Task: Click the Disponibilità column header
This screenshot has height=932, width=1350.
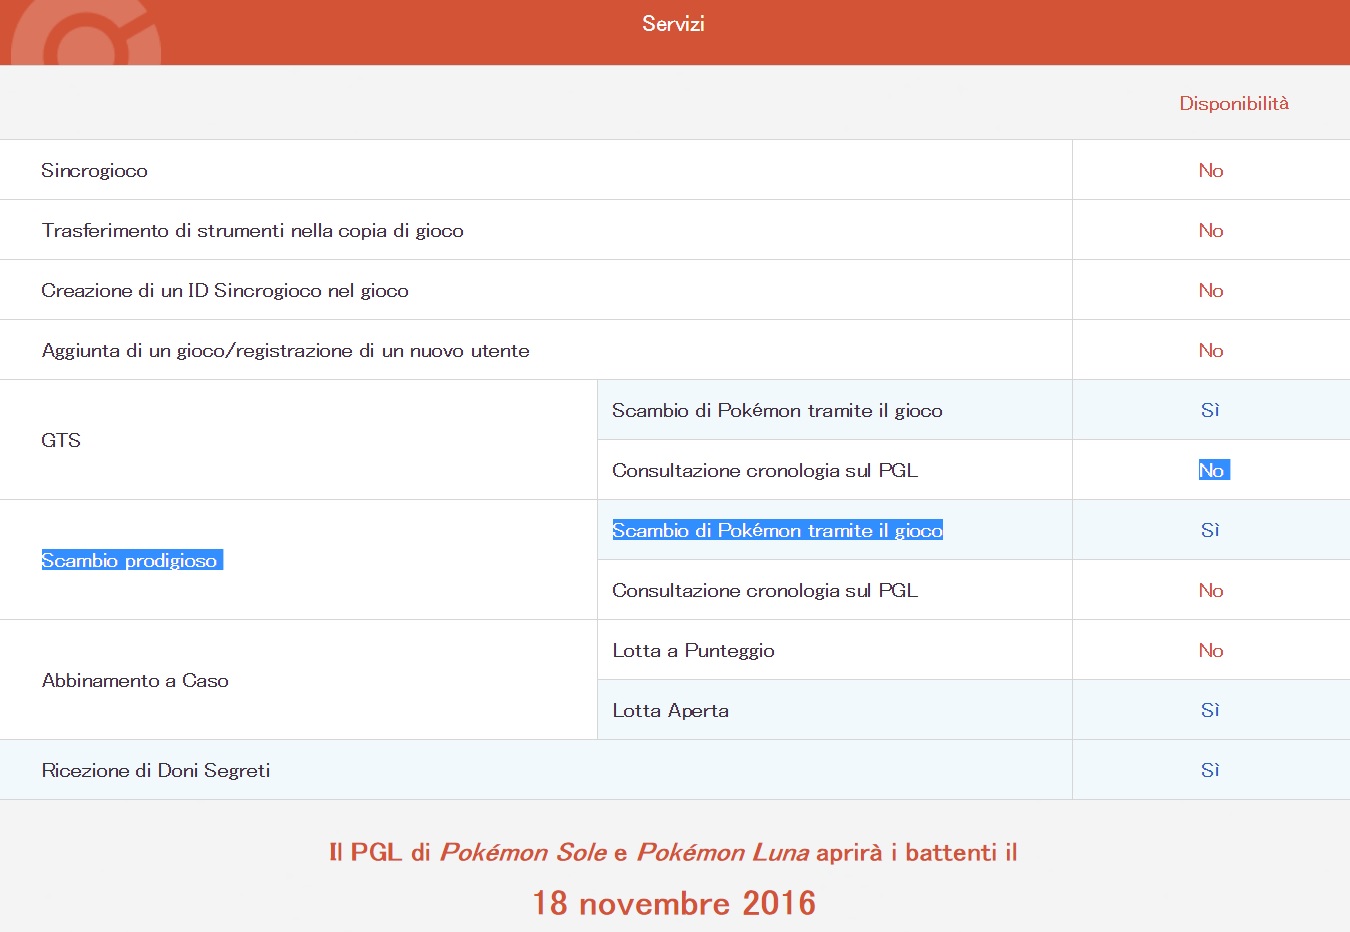Action: tap(1234, 103)
